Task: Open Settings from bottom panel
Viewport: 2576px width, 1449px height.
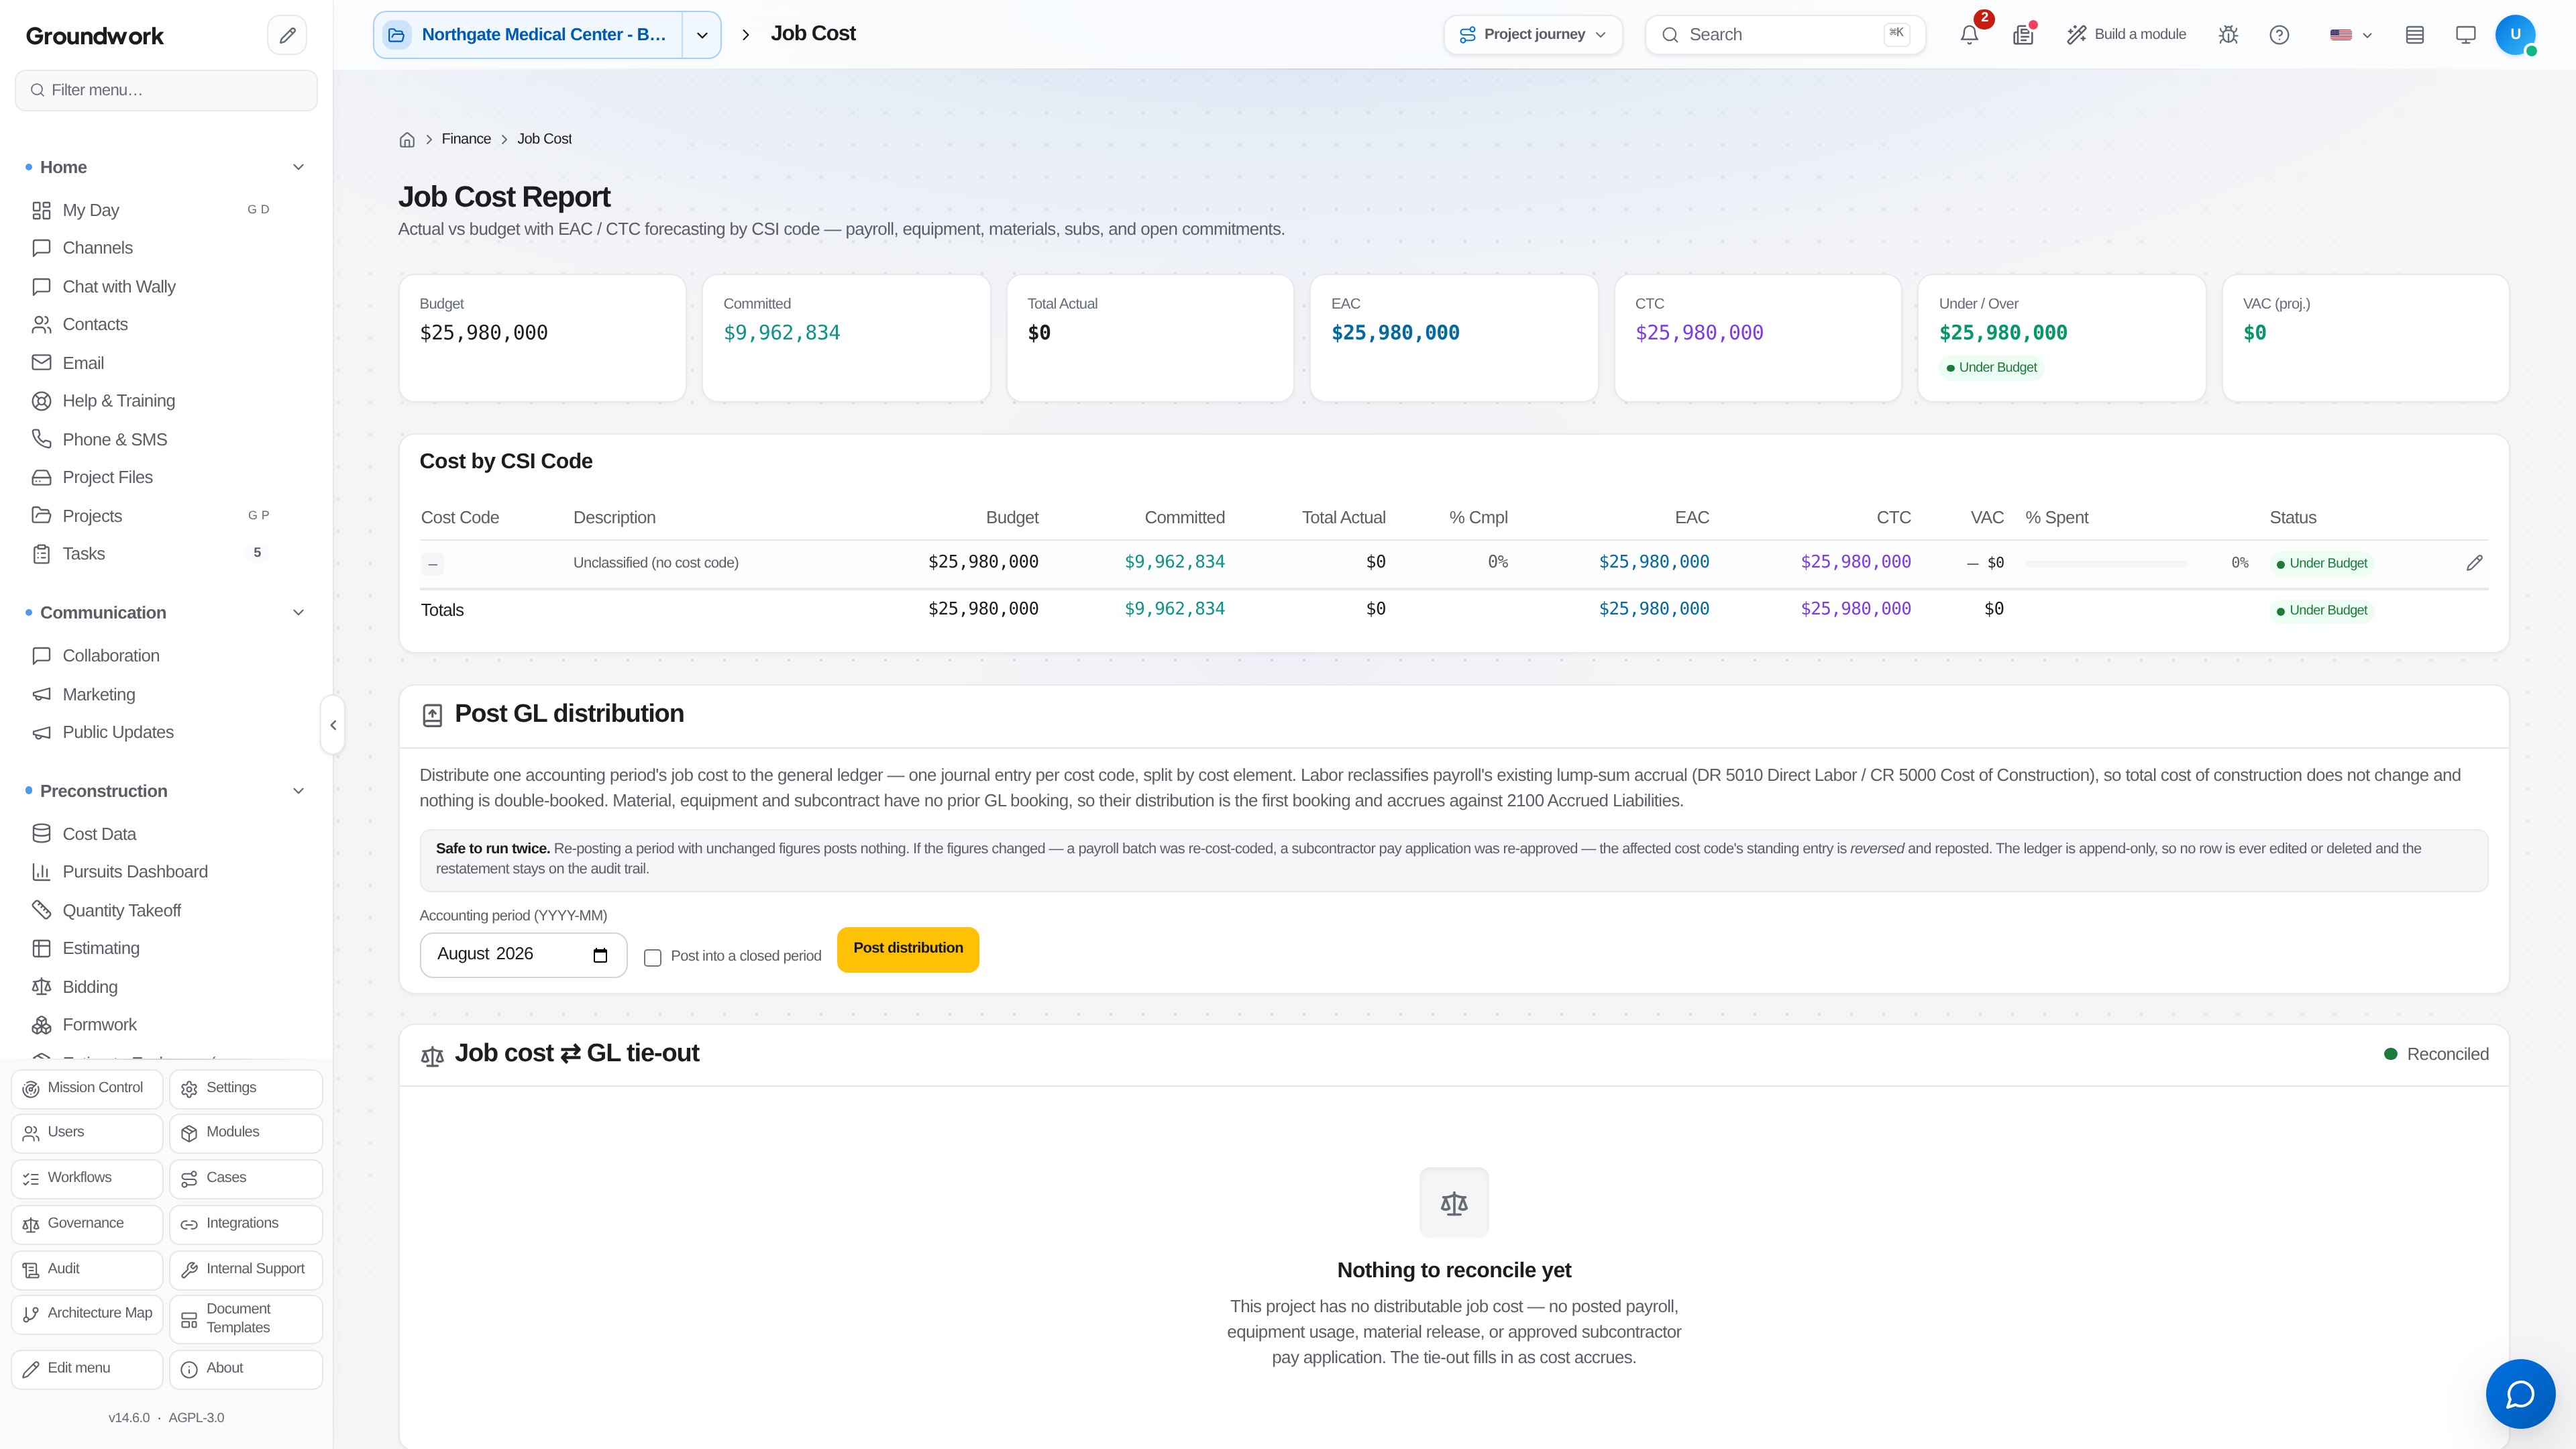Action: pyautogui.click(x=246, y=1089)
